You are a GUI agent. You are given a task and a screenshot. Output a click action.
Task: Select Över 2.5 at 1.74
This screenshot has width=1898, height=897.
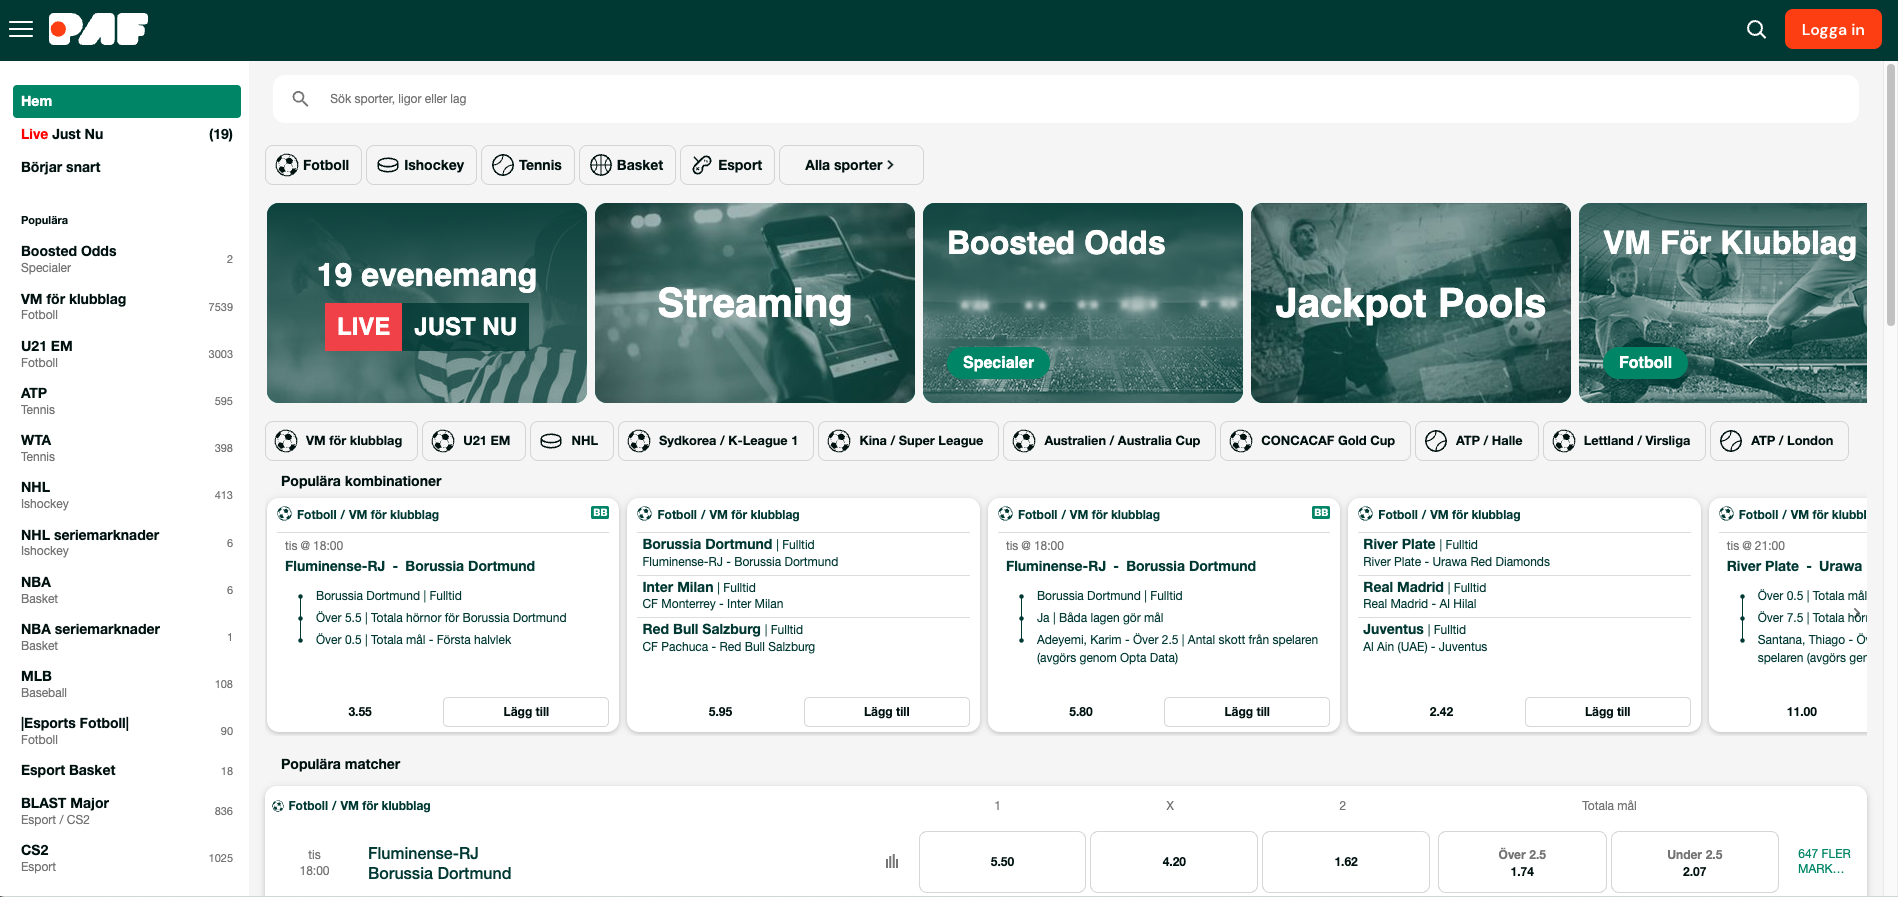tap(1522, 862)
